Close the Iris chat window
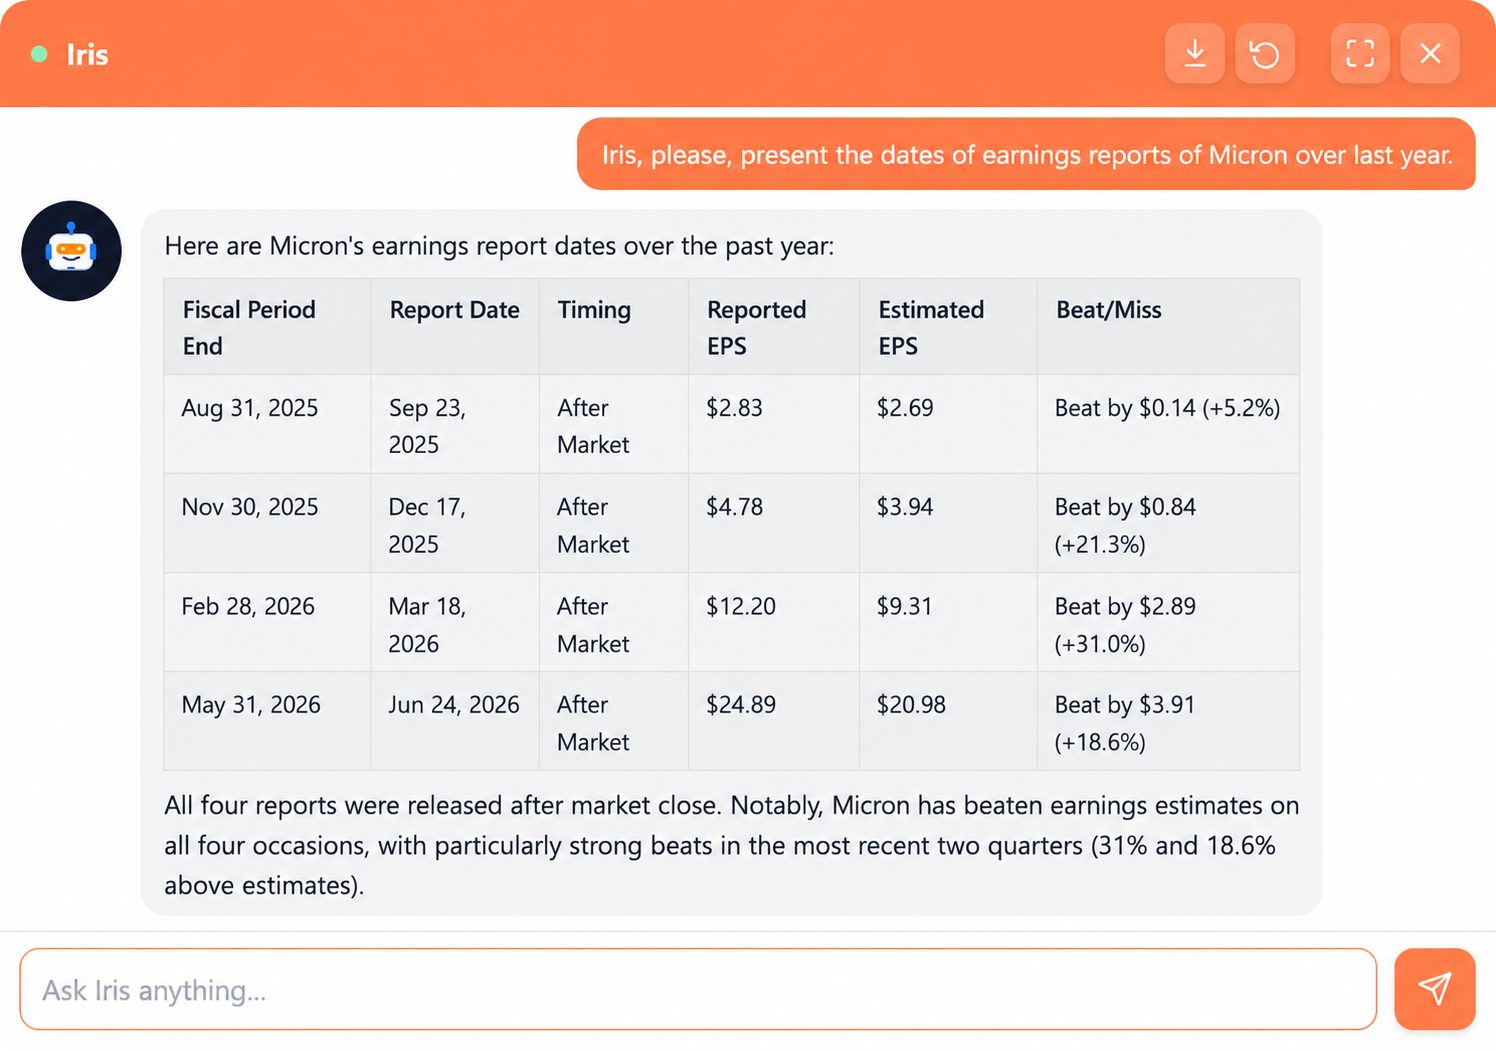This screenshot has width=1496, height=1051. pos(1430,53)
